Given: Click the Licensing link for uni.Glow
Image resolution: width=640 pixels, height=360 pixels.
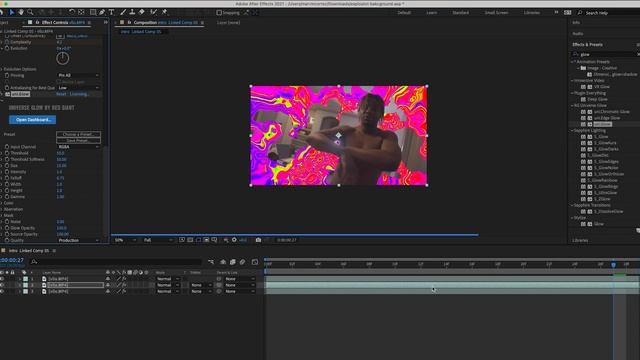Looking at the screenshot, I should click(79, 94).
